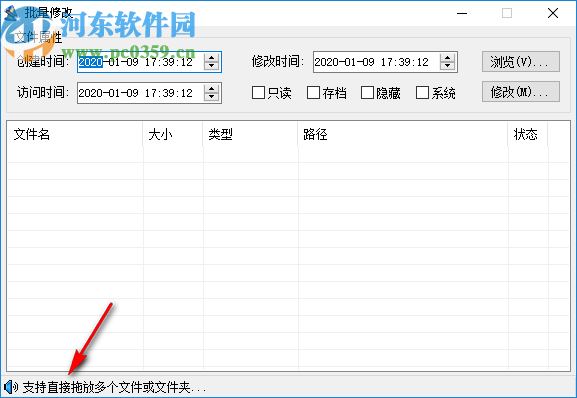577x398 pixels.
Task: Increase 创建时间 with the up spinner arrow
Action: point(212,57)
